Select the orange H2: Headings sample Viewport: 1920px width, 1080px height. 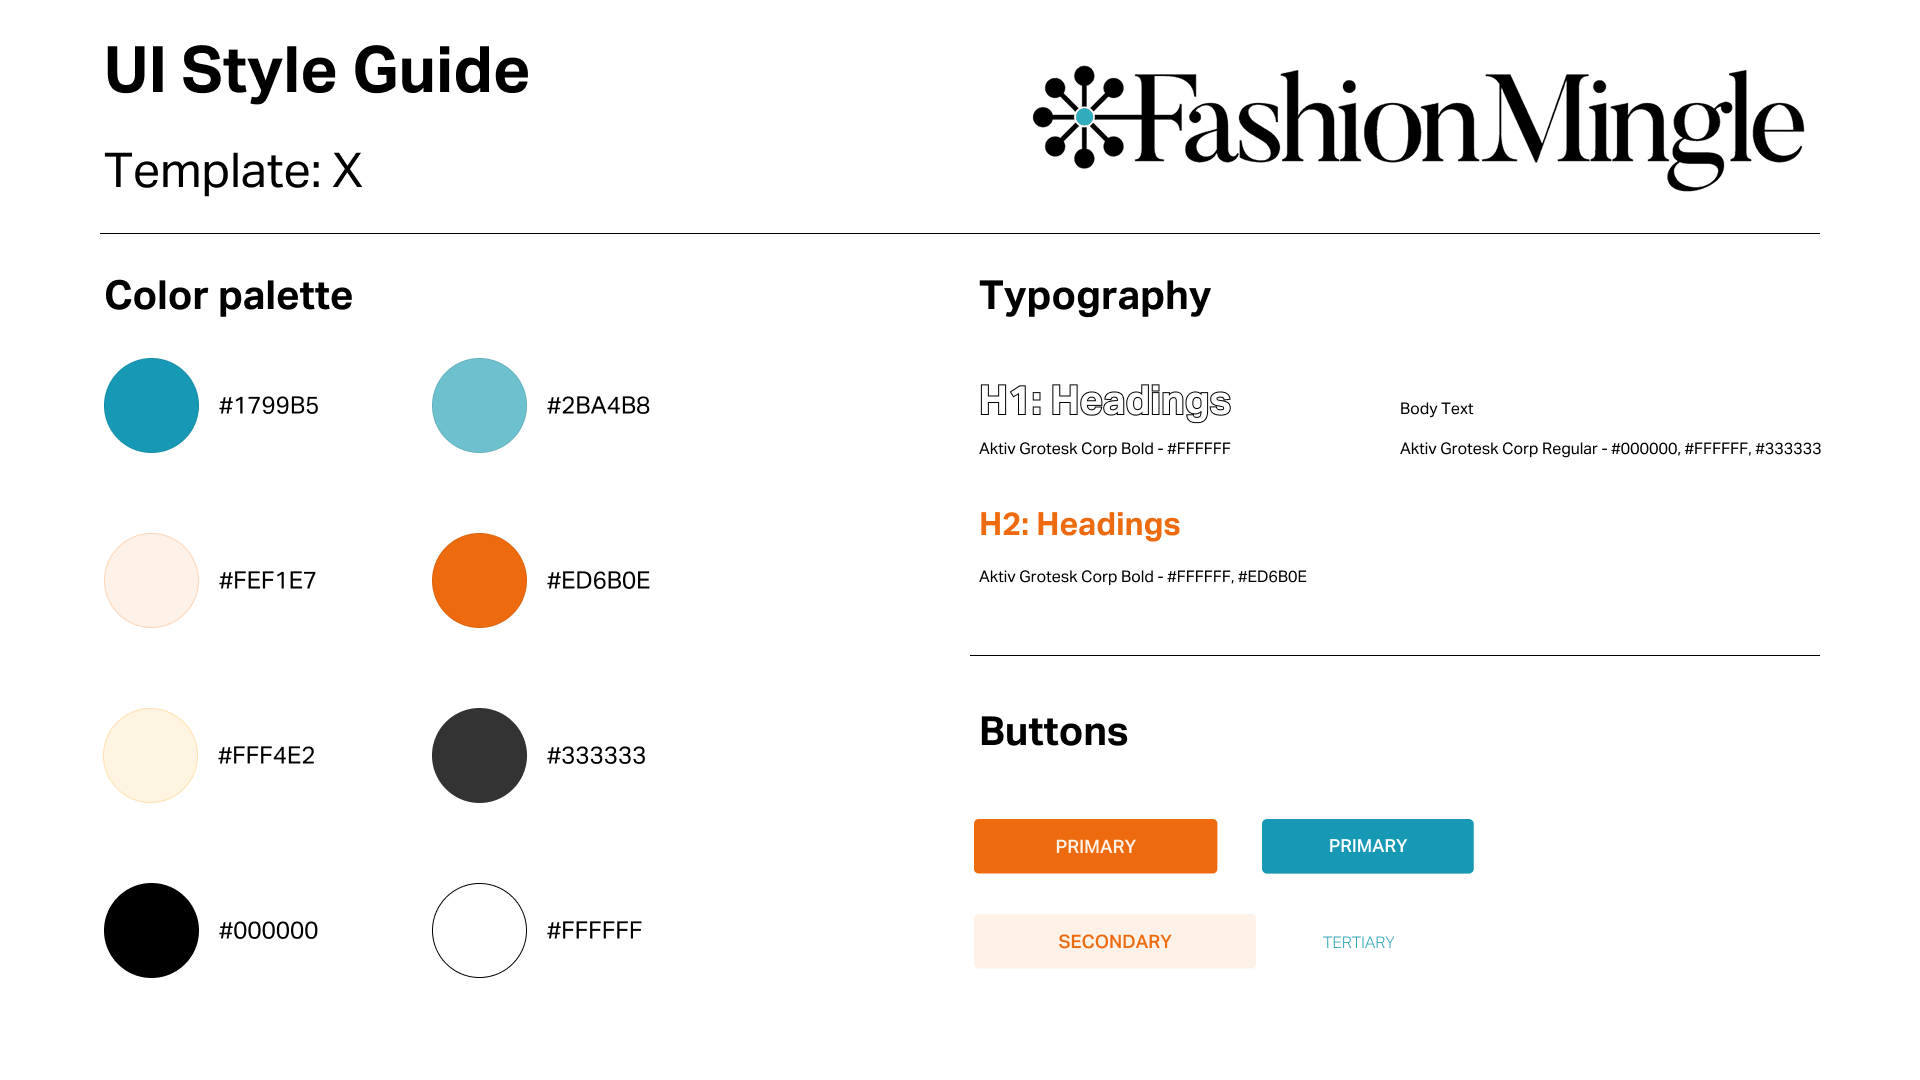pyautogui.click(x=1080, y=524)
